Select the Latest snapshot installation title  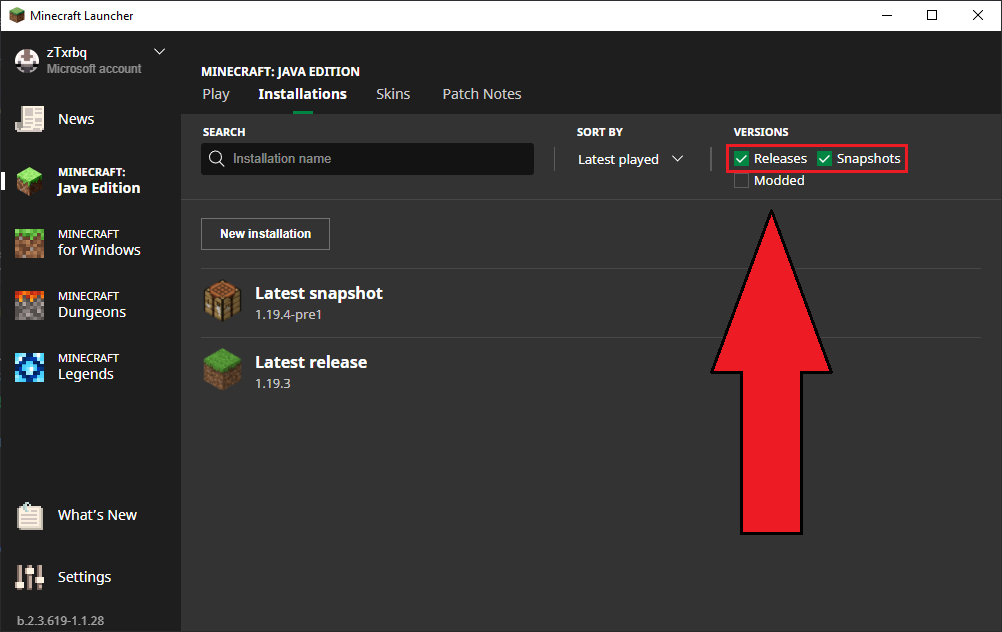click(319, 293)
